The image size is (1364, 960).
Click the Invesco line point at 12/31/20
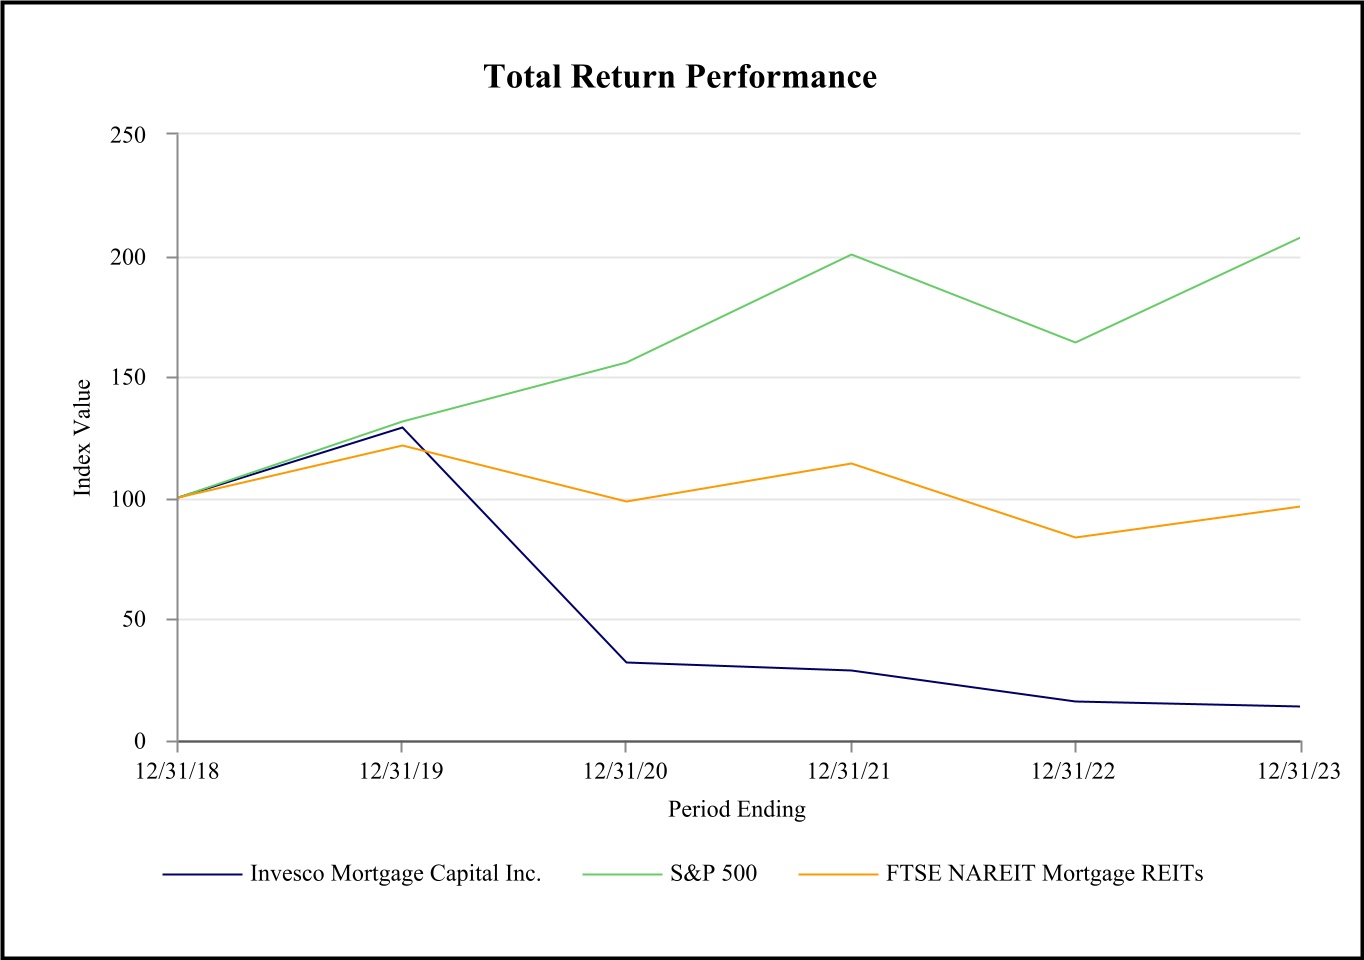pyautogui.click(x=626, y=662)
